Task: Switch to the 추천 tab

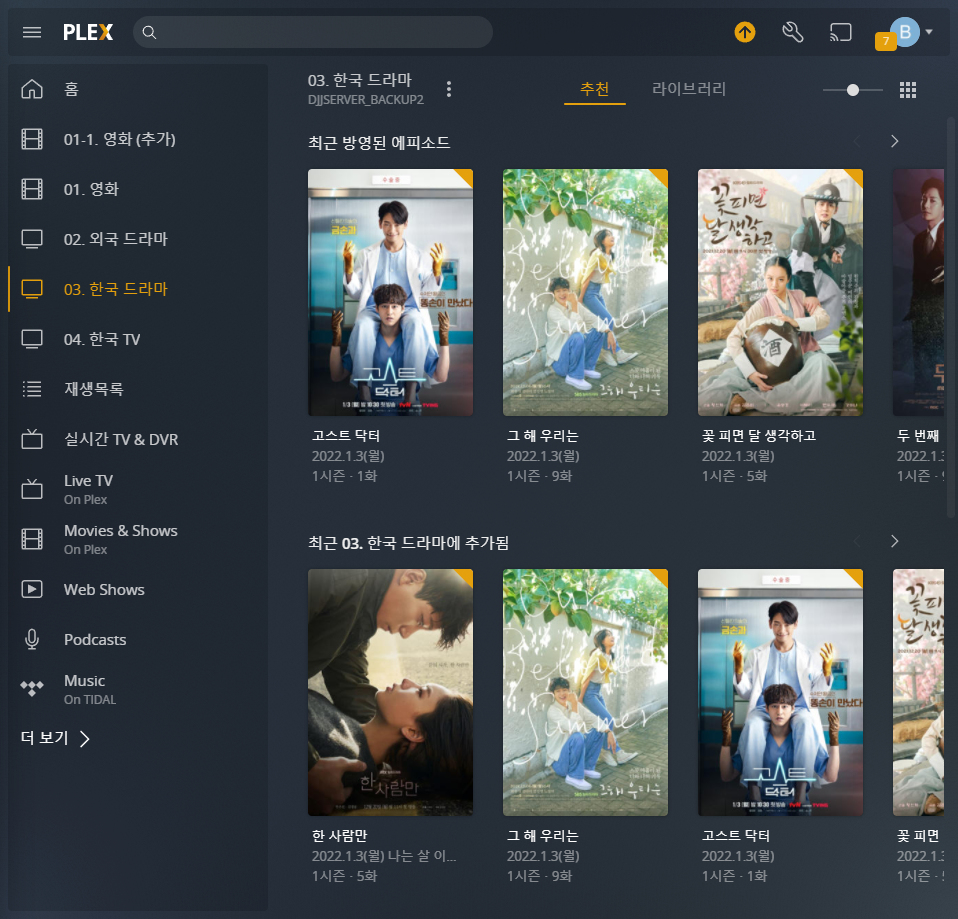Action: coord(594,89)
